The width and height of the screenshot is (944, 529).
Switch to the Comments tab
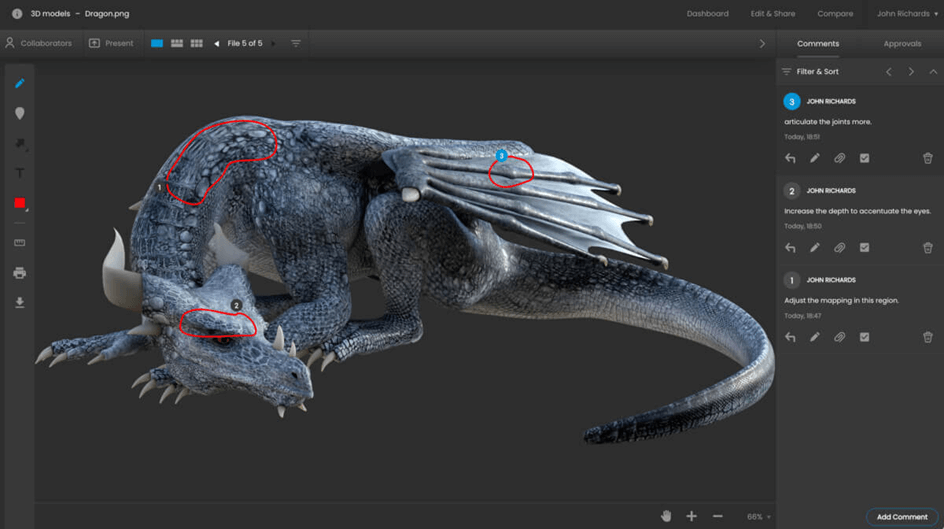818,43
